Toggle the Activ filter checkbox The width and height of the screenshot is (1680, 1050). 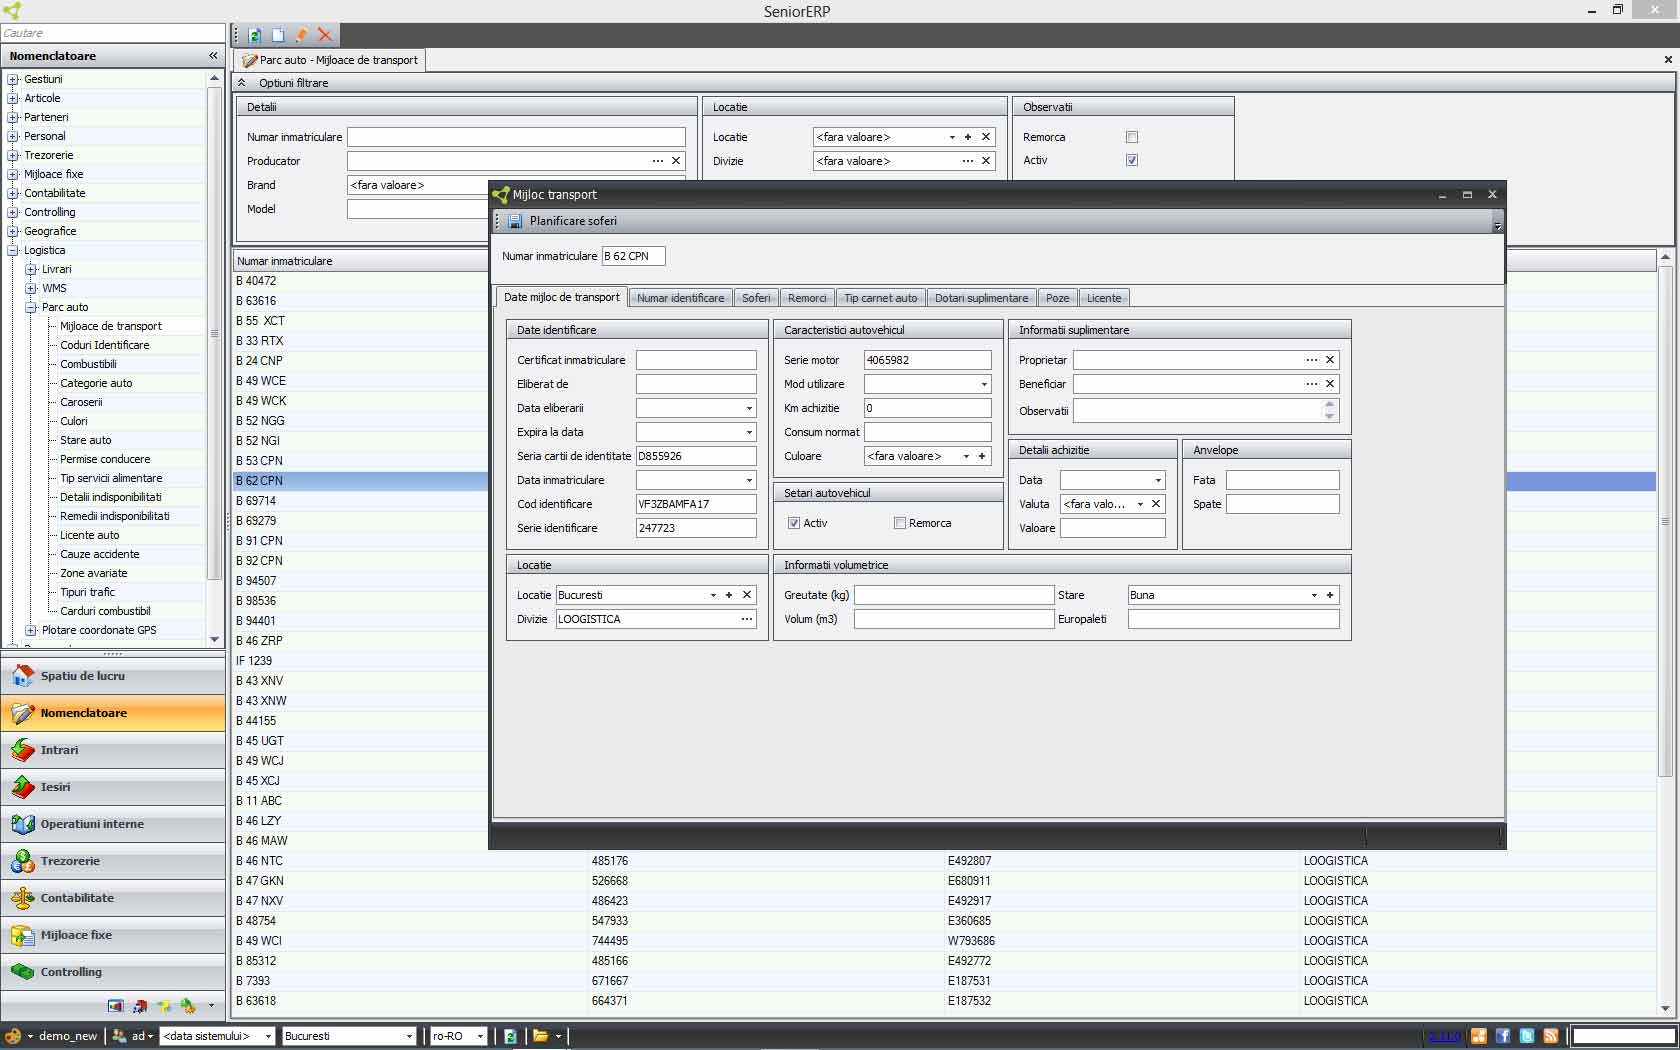[1132, 160]
